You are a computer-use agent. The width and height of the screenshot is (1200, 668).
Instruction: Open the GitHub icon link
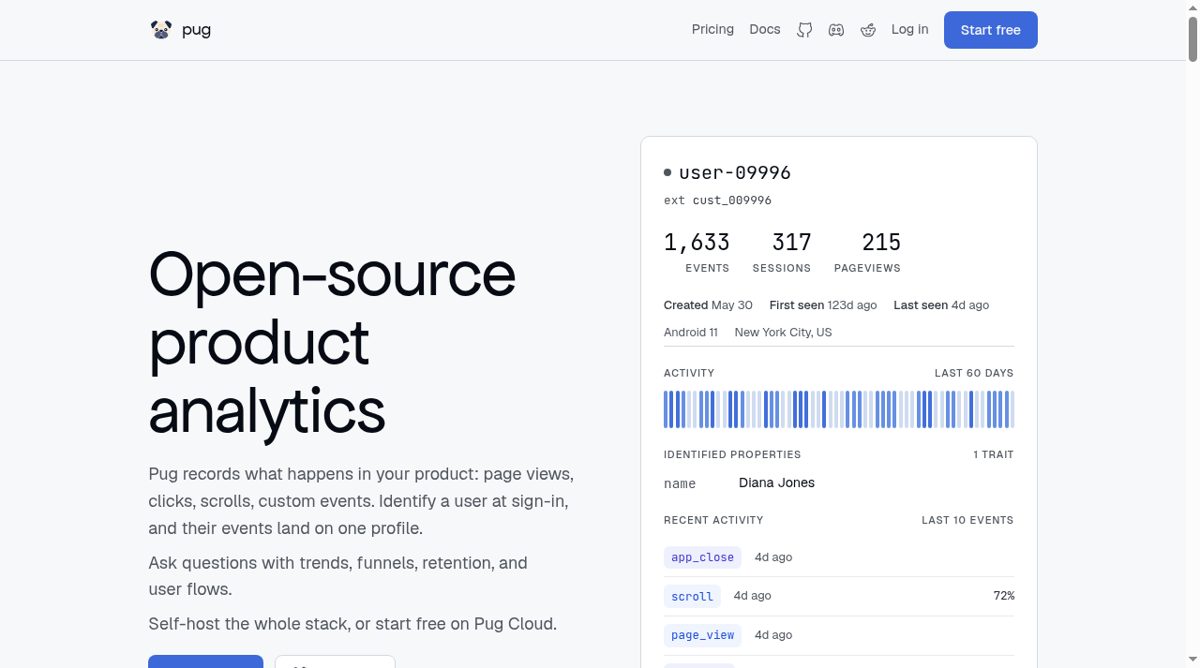(x=804, y=30)
